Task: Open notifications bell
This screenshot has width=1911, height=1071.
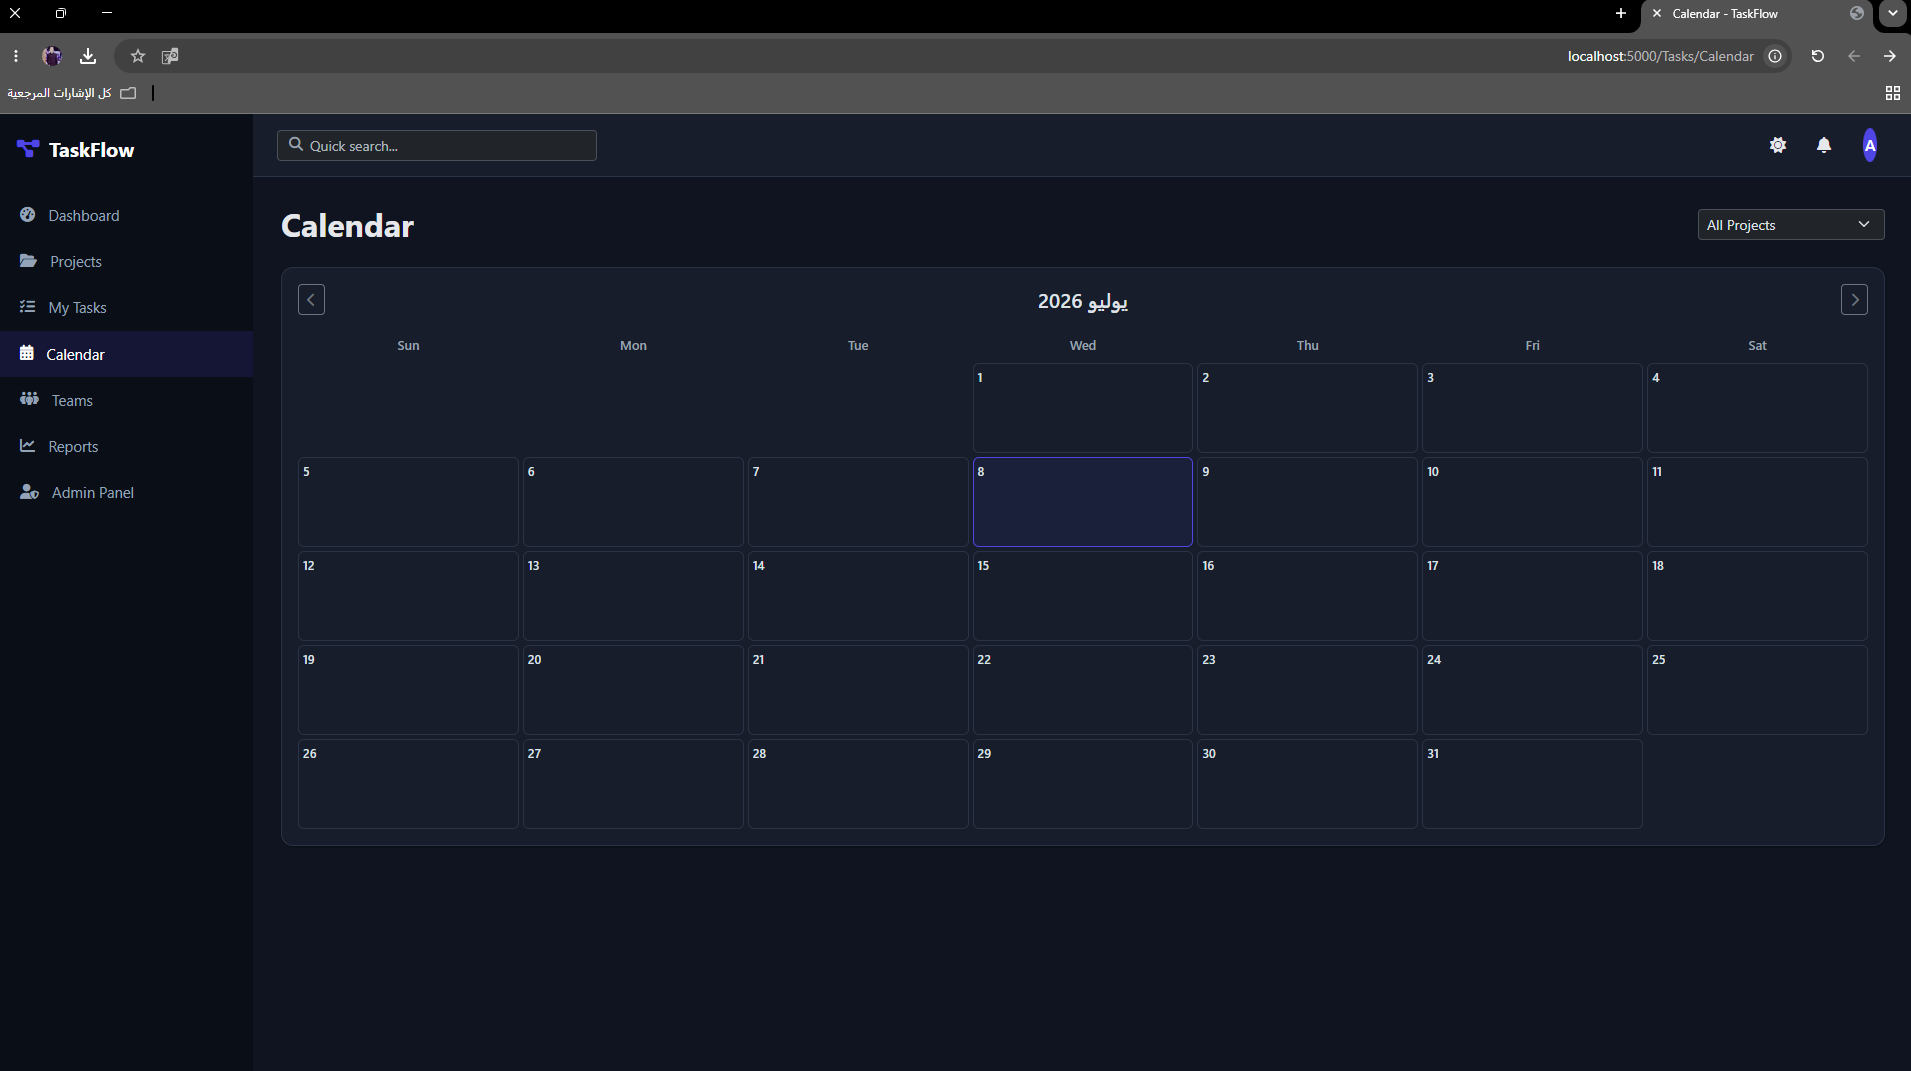Action: pyautogui.click(x=1824, y=145)
